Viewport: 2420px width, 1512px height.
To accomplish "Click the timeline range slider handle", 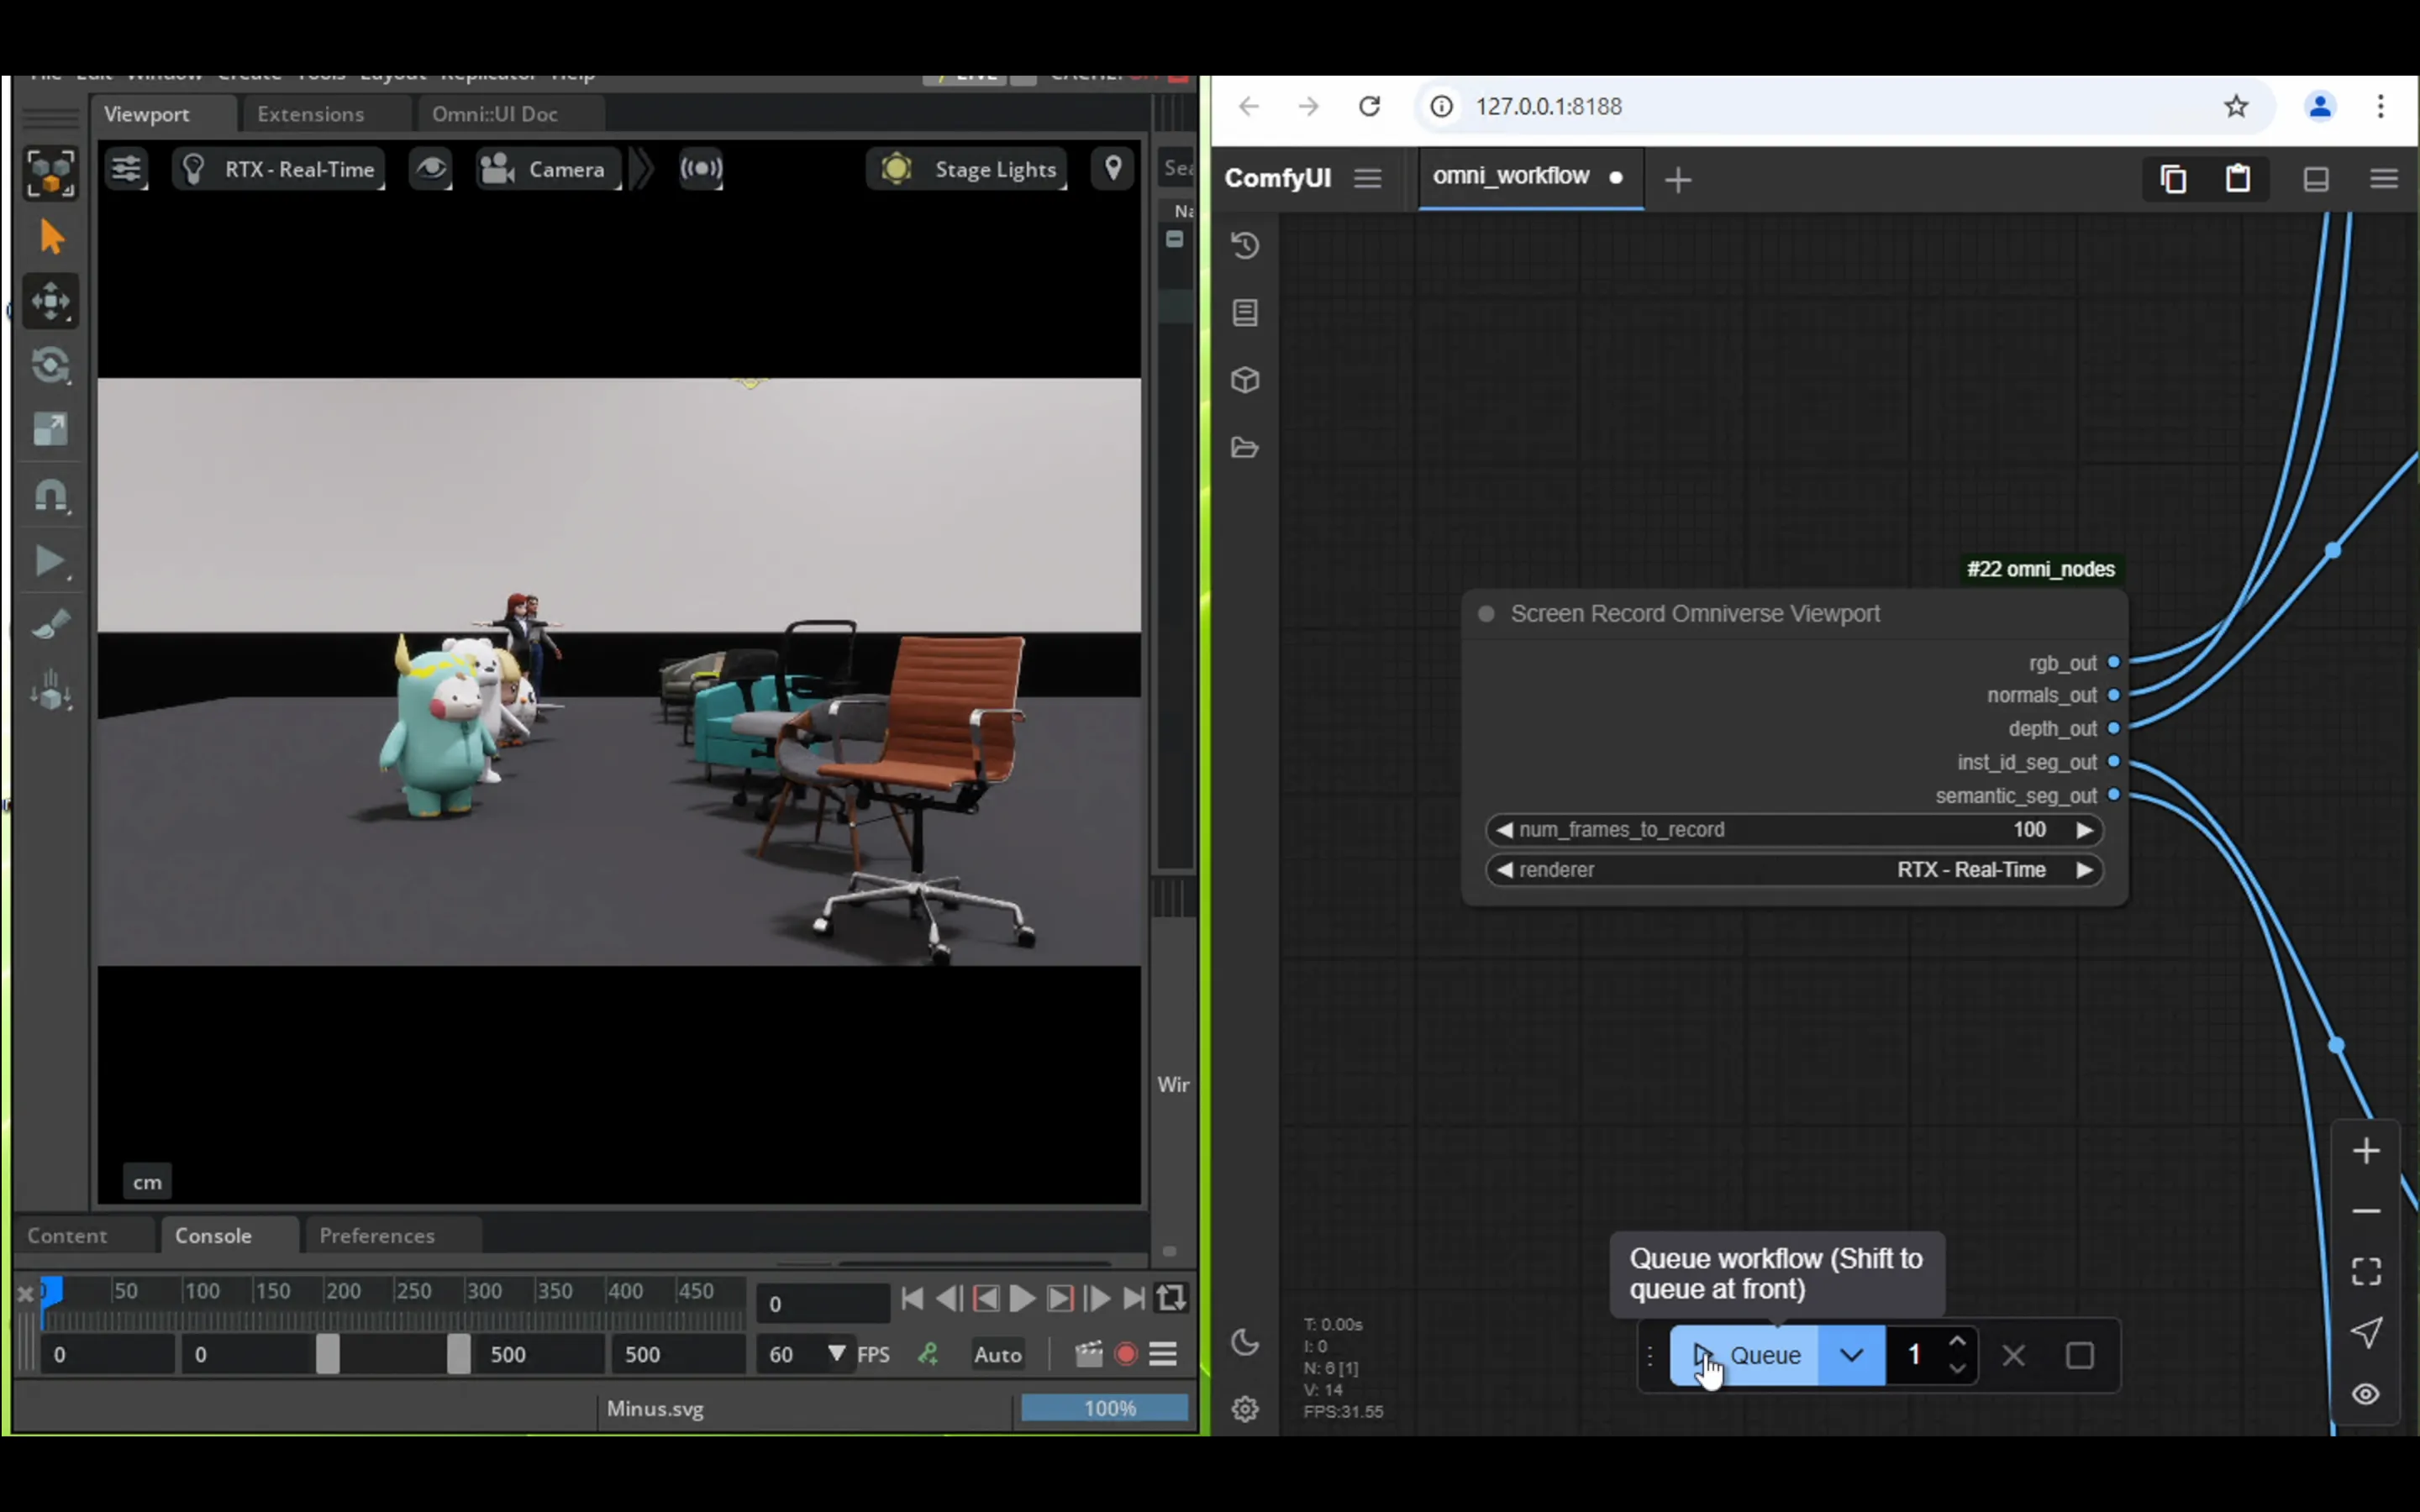I will coord(327,1354).
